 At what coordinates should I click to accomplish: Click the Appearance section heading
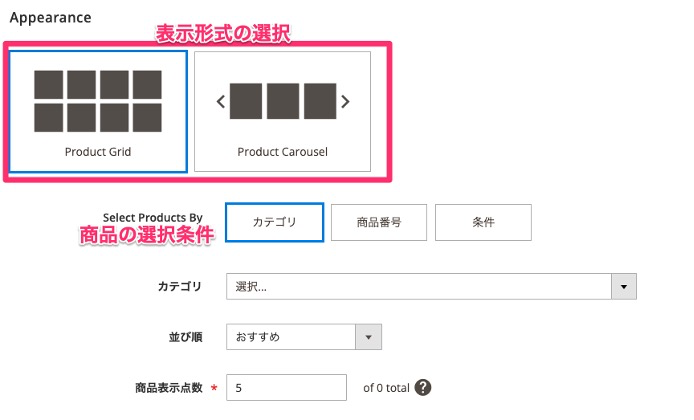click(x=50, y=18)
